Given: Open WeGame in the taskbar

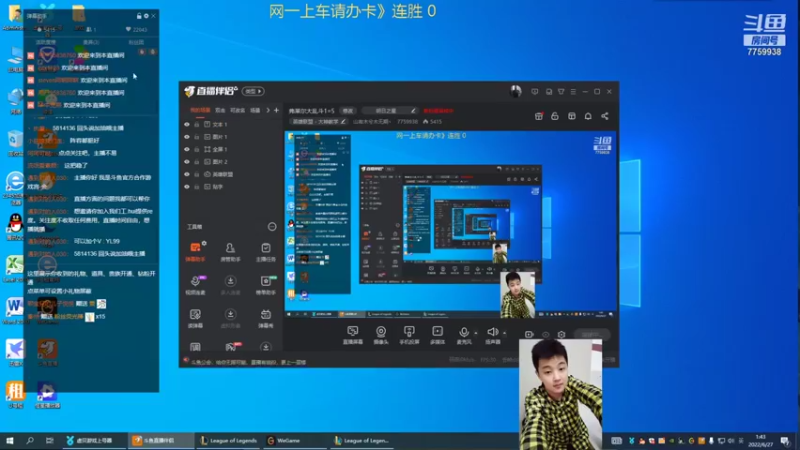Looking at the screenshot, I should 294,440.
